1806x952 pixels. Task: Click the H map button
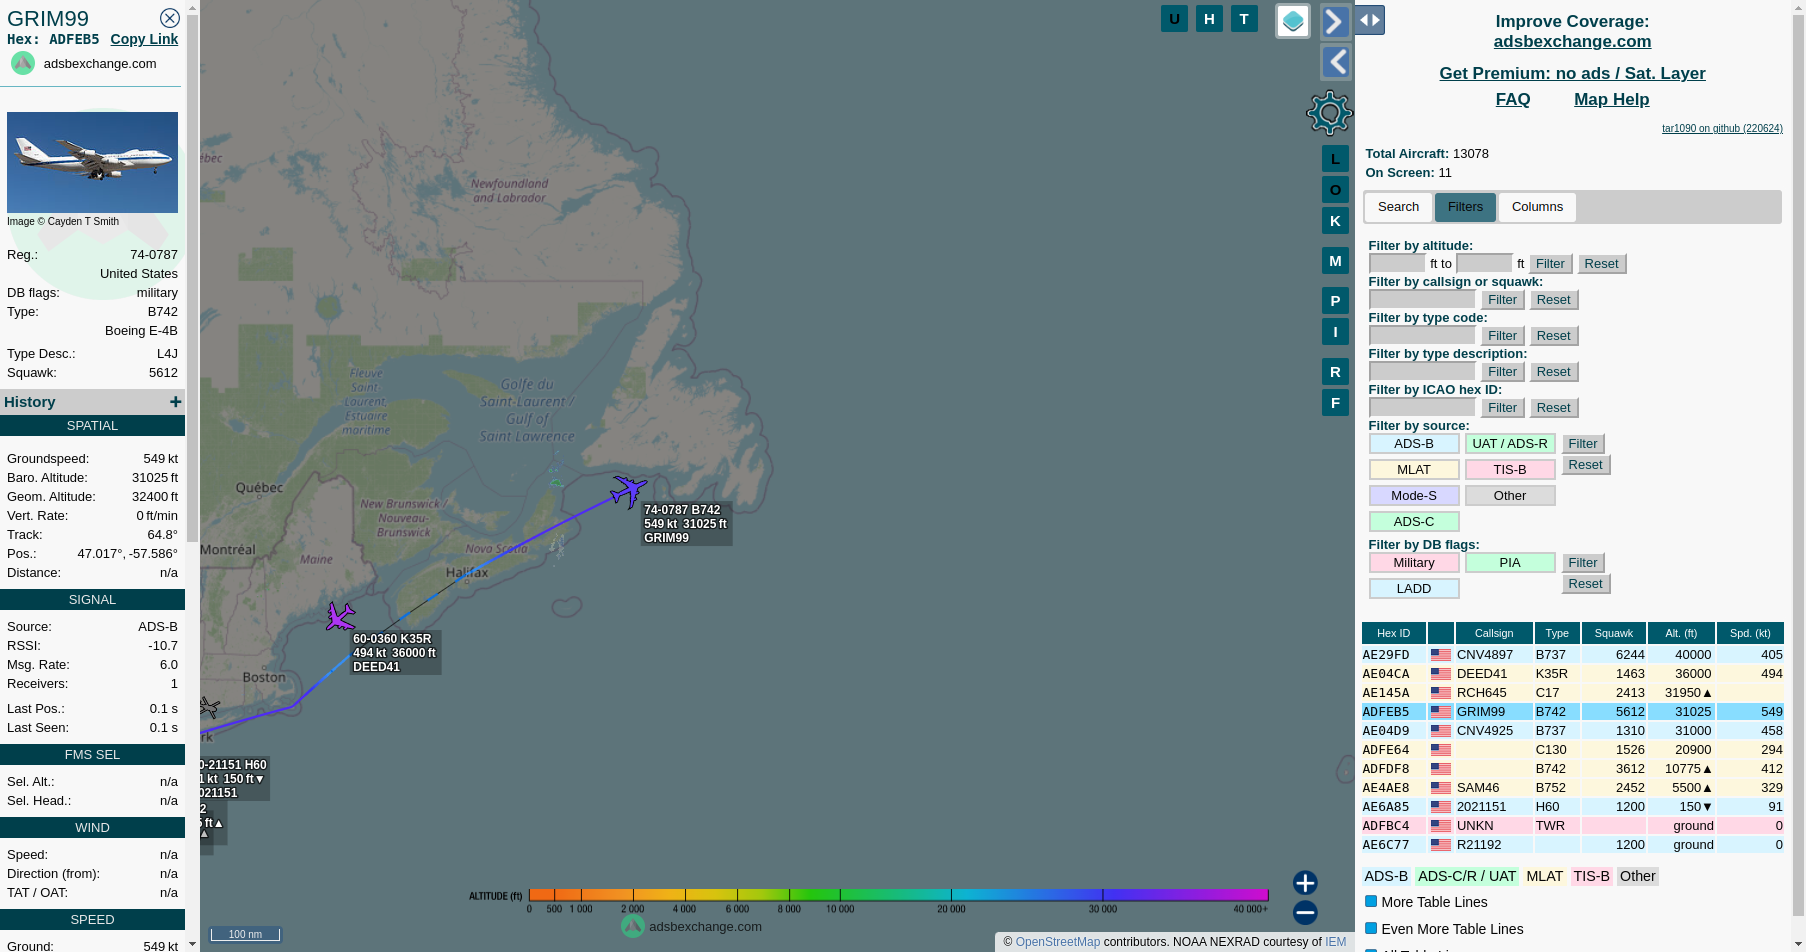tap(1209, 18)
